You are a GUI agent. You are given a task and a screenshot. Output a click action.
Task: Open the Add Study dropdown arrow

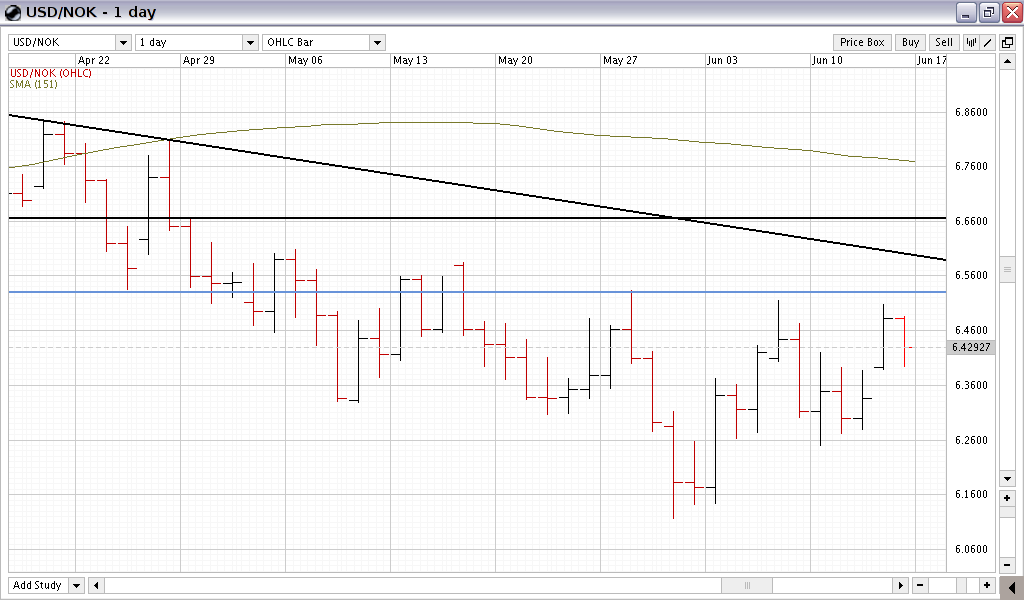coord(76,585)
